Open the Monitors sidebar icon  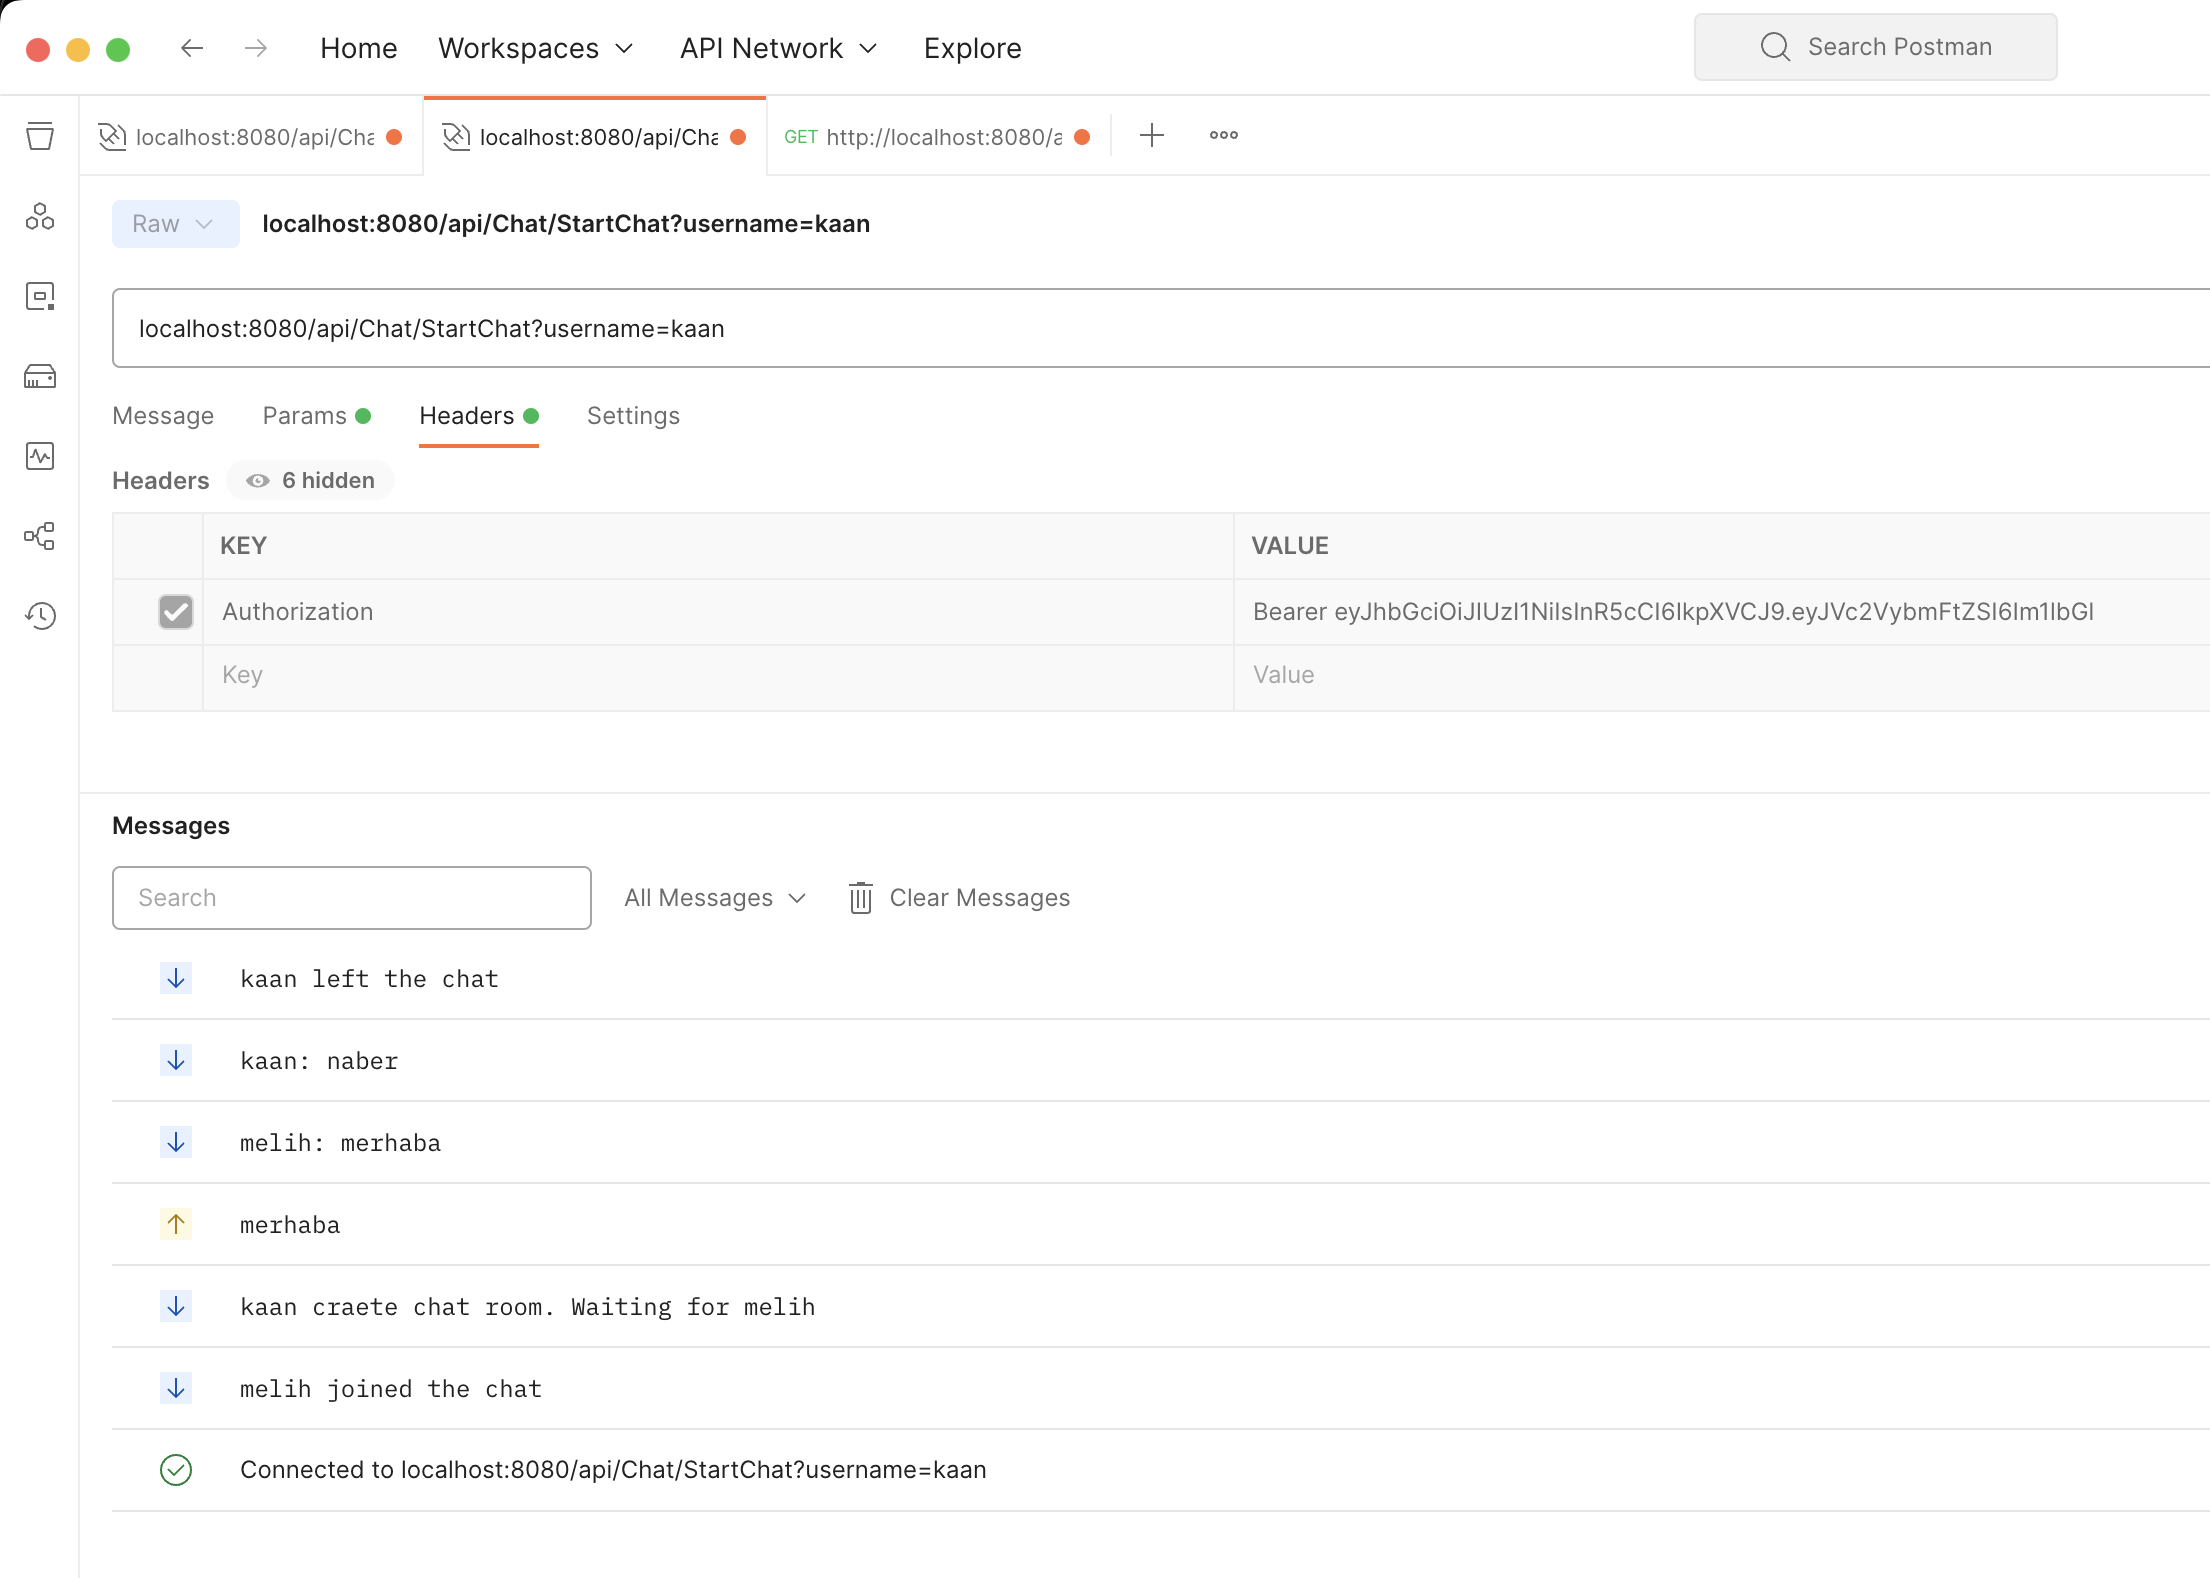40,456
